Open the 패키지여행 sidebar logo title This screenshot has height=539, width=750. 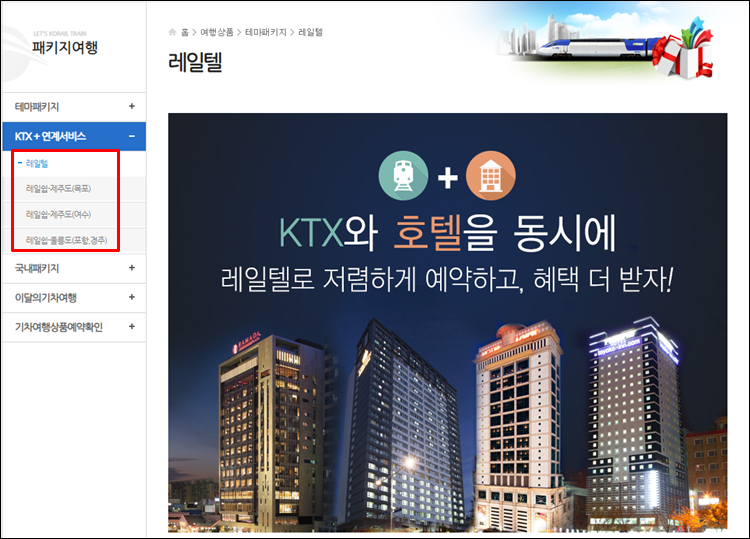coord(65,47)
